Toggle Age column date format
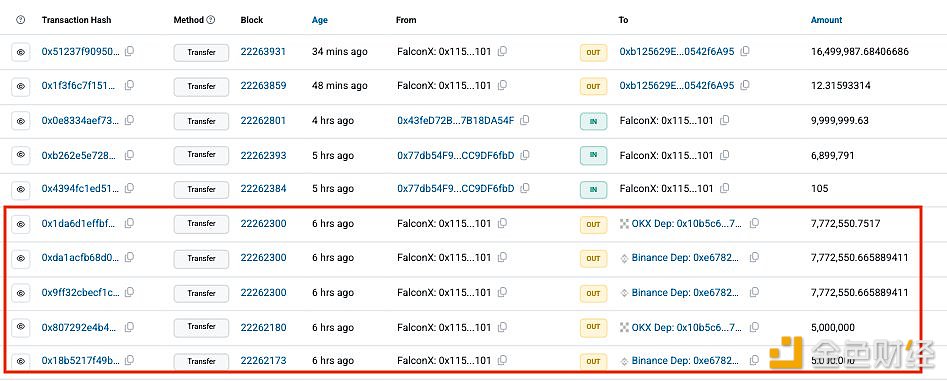Image resolution: width=947 pixels, height=381 pixels. [319, 20]
